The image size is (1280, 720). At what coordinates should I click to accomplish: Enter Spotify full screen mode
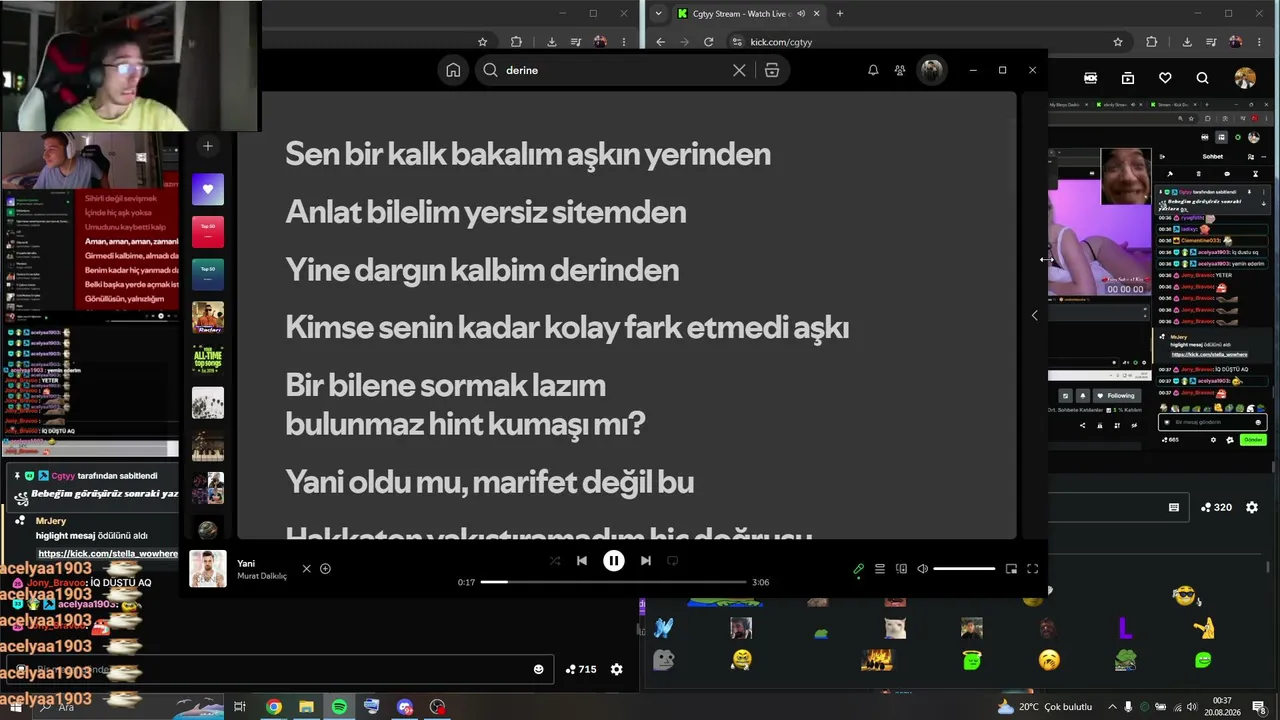click(1033, 569)
